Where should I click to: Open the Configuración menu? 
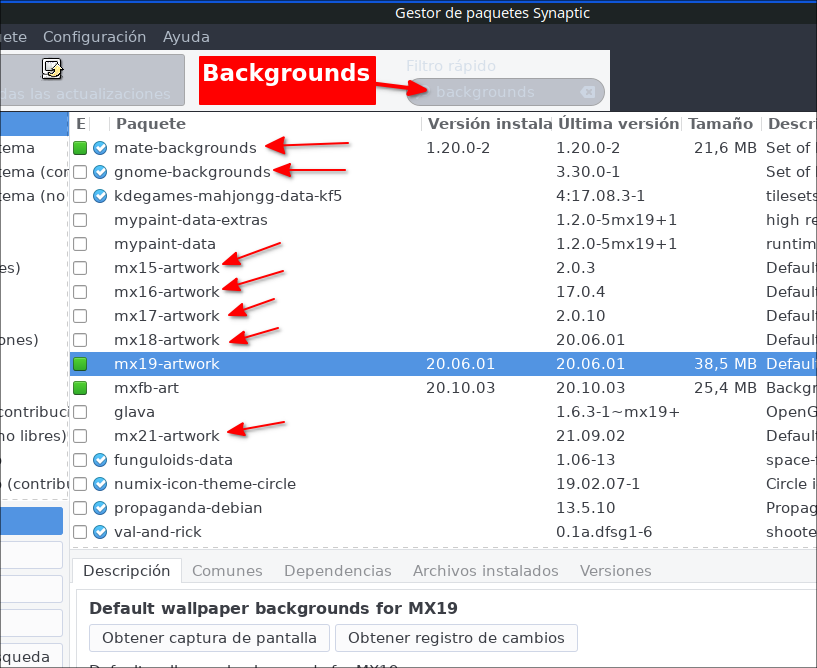click(x=94, y=37)
